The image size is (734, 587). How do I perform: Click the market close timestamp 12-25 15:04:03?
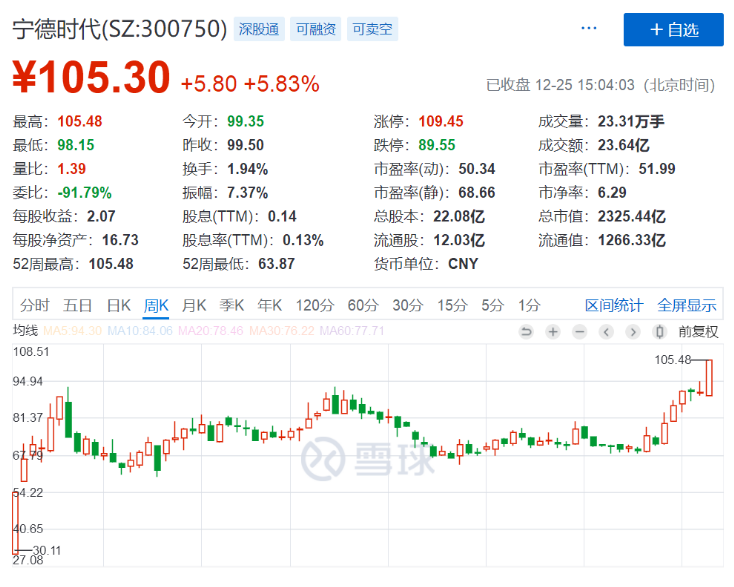[x=585, y=85]
